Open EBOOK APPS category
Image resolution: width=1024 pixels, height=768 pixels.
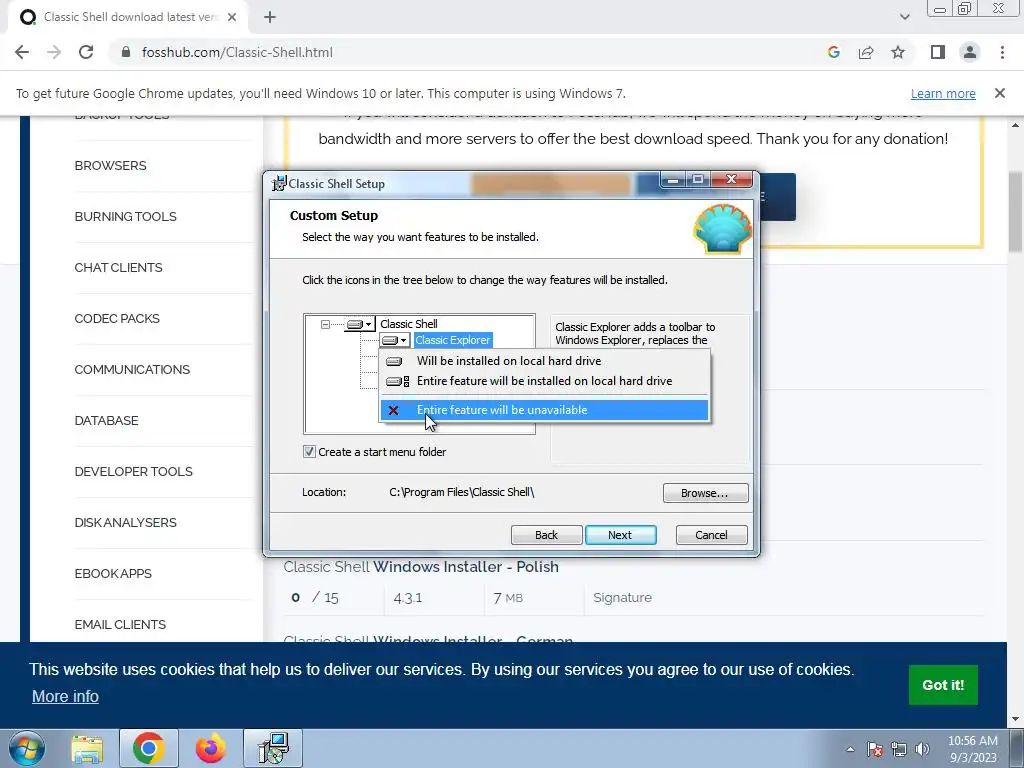(113, 573)
